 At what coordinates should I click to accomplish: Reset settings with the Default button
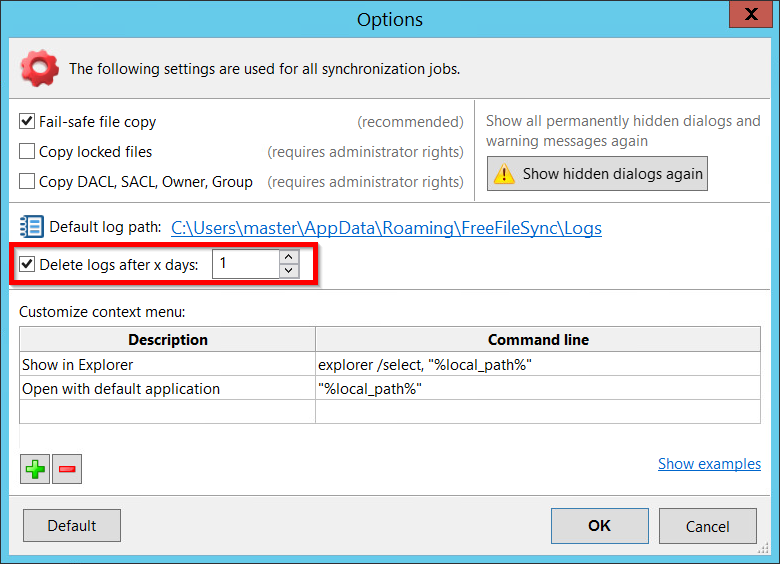pos(72,525)
